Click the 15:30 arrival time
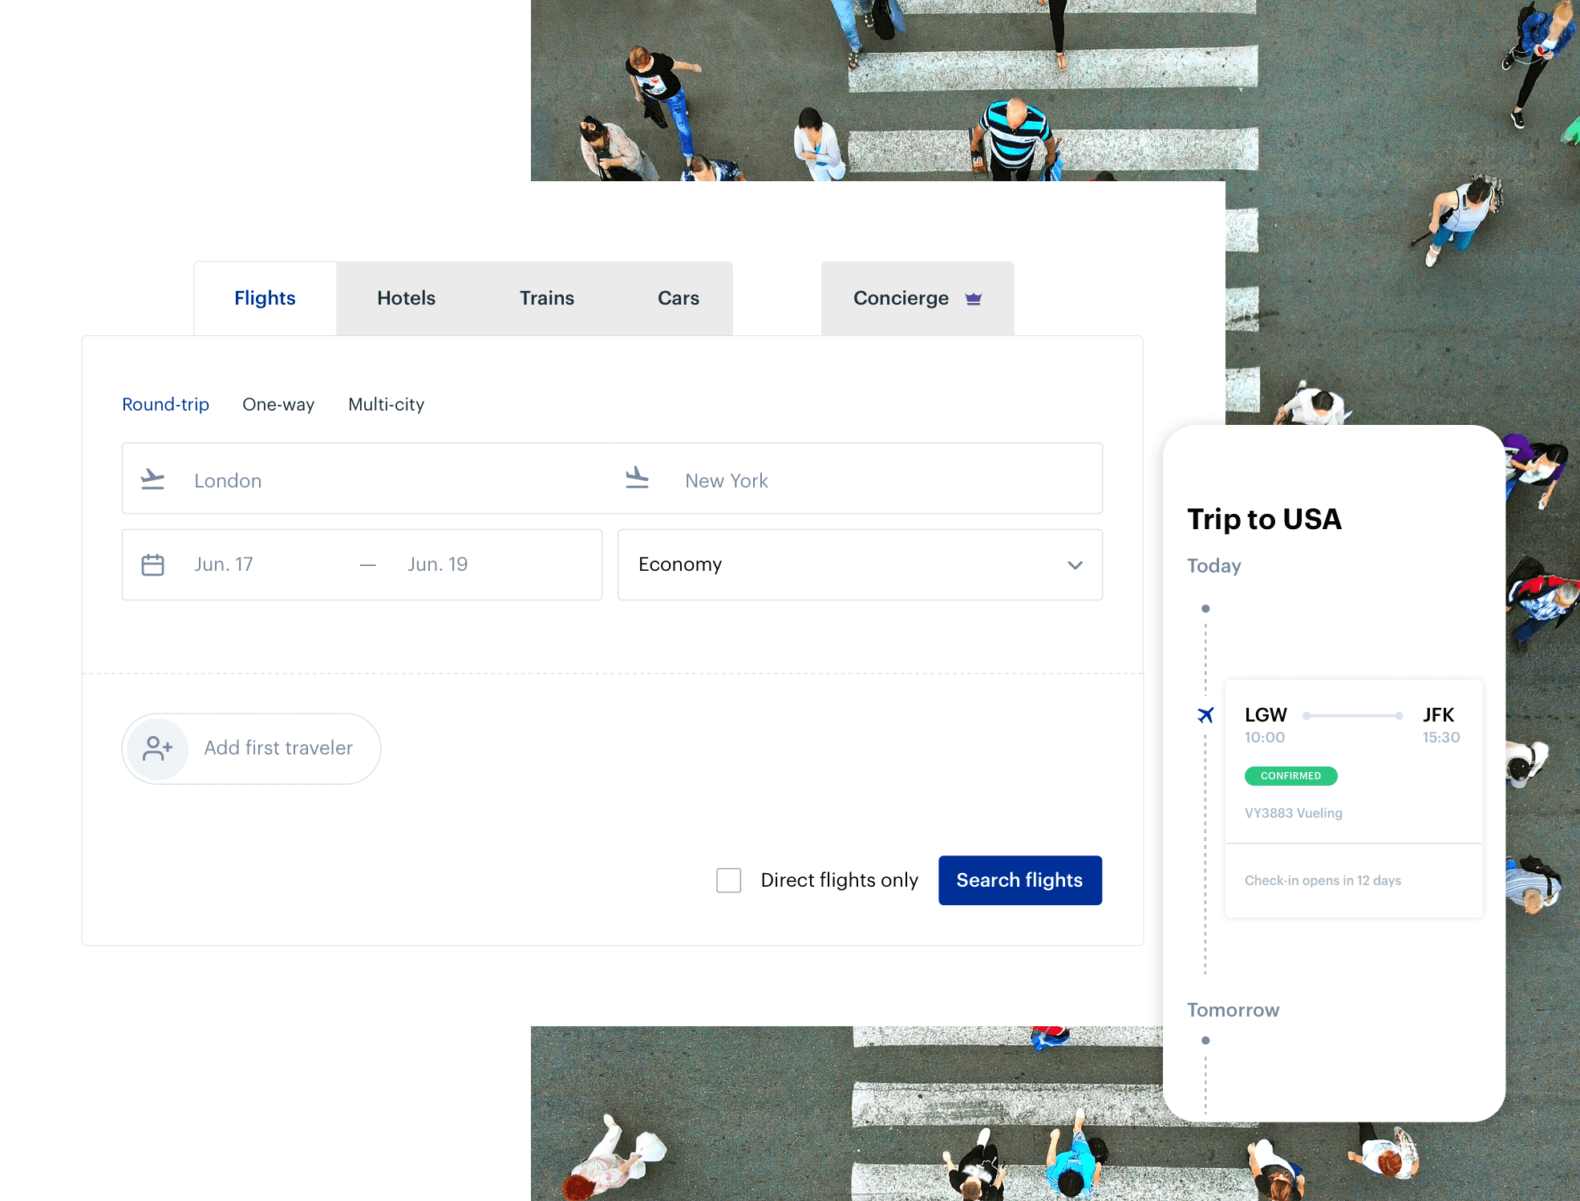The width and height of the screenshot is (1580, 1201). (1441, 738)
